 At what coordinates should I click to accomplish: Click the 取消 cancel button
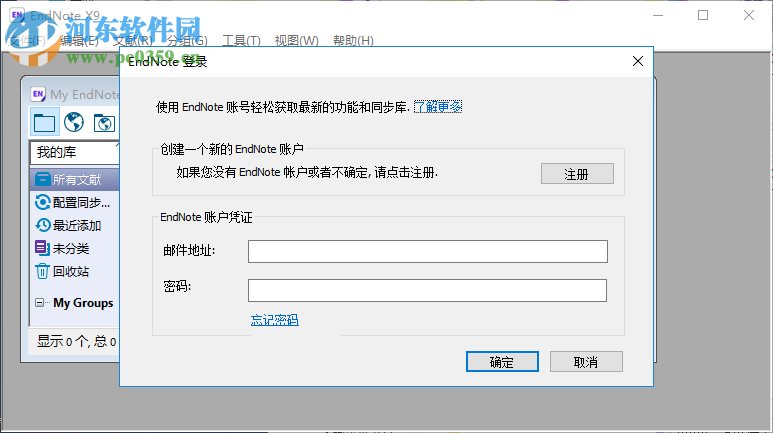(586, 362)
